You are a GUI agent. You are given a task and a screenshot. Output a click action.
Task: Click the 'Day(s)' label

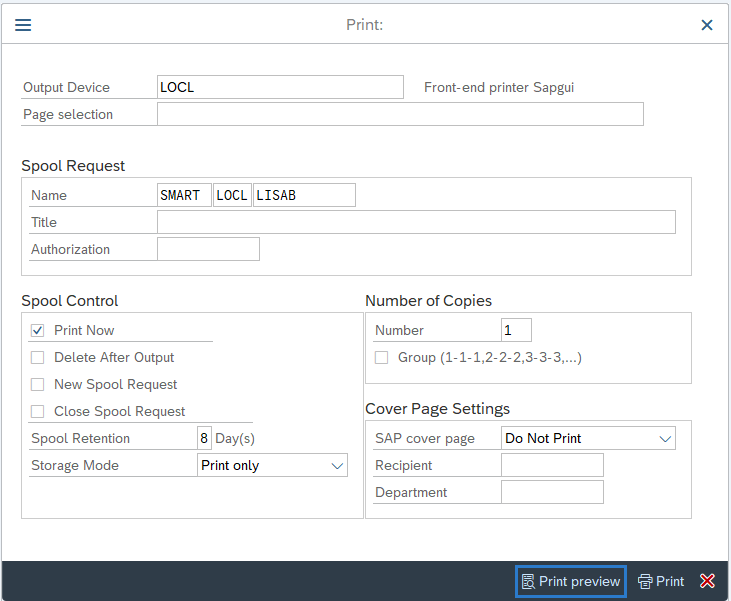tap(235, 438)
